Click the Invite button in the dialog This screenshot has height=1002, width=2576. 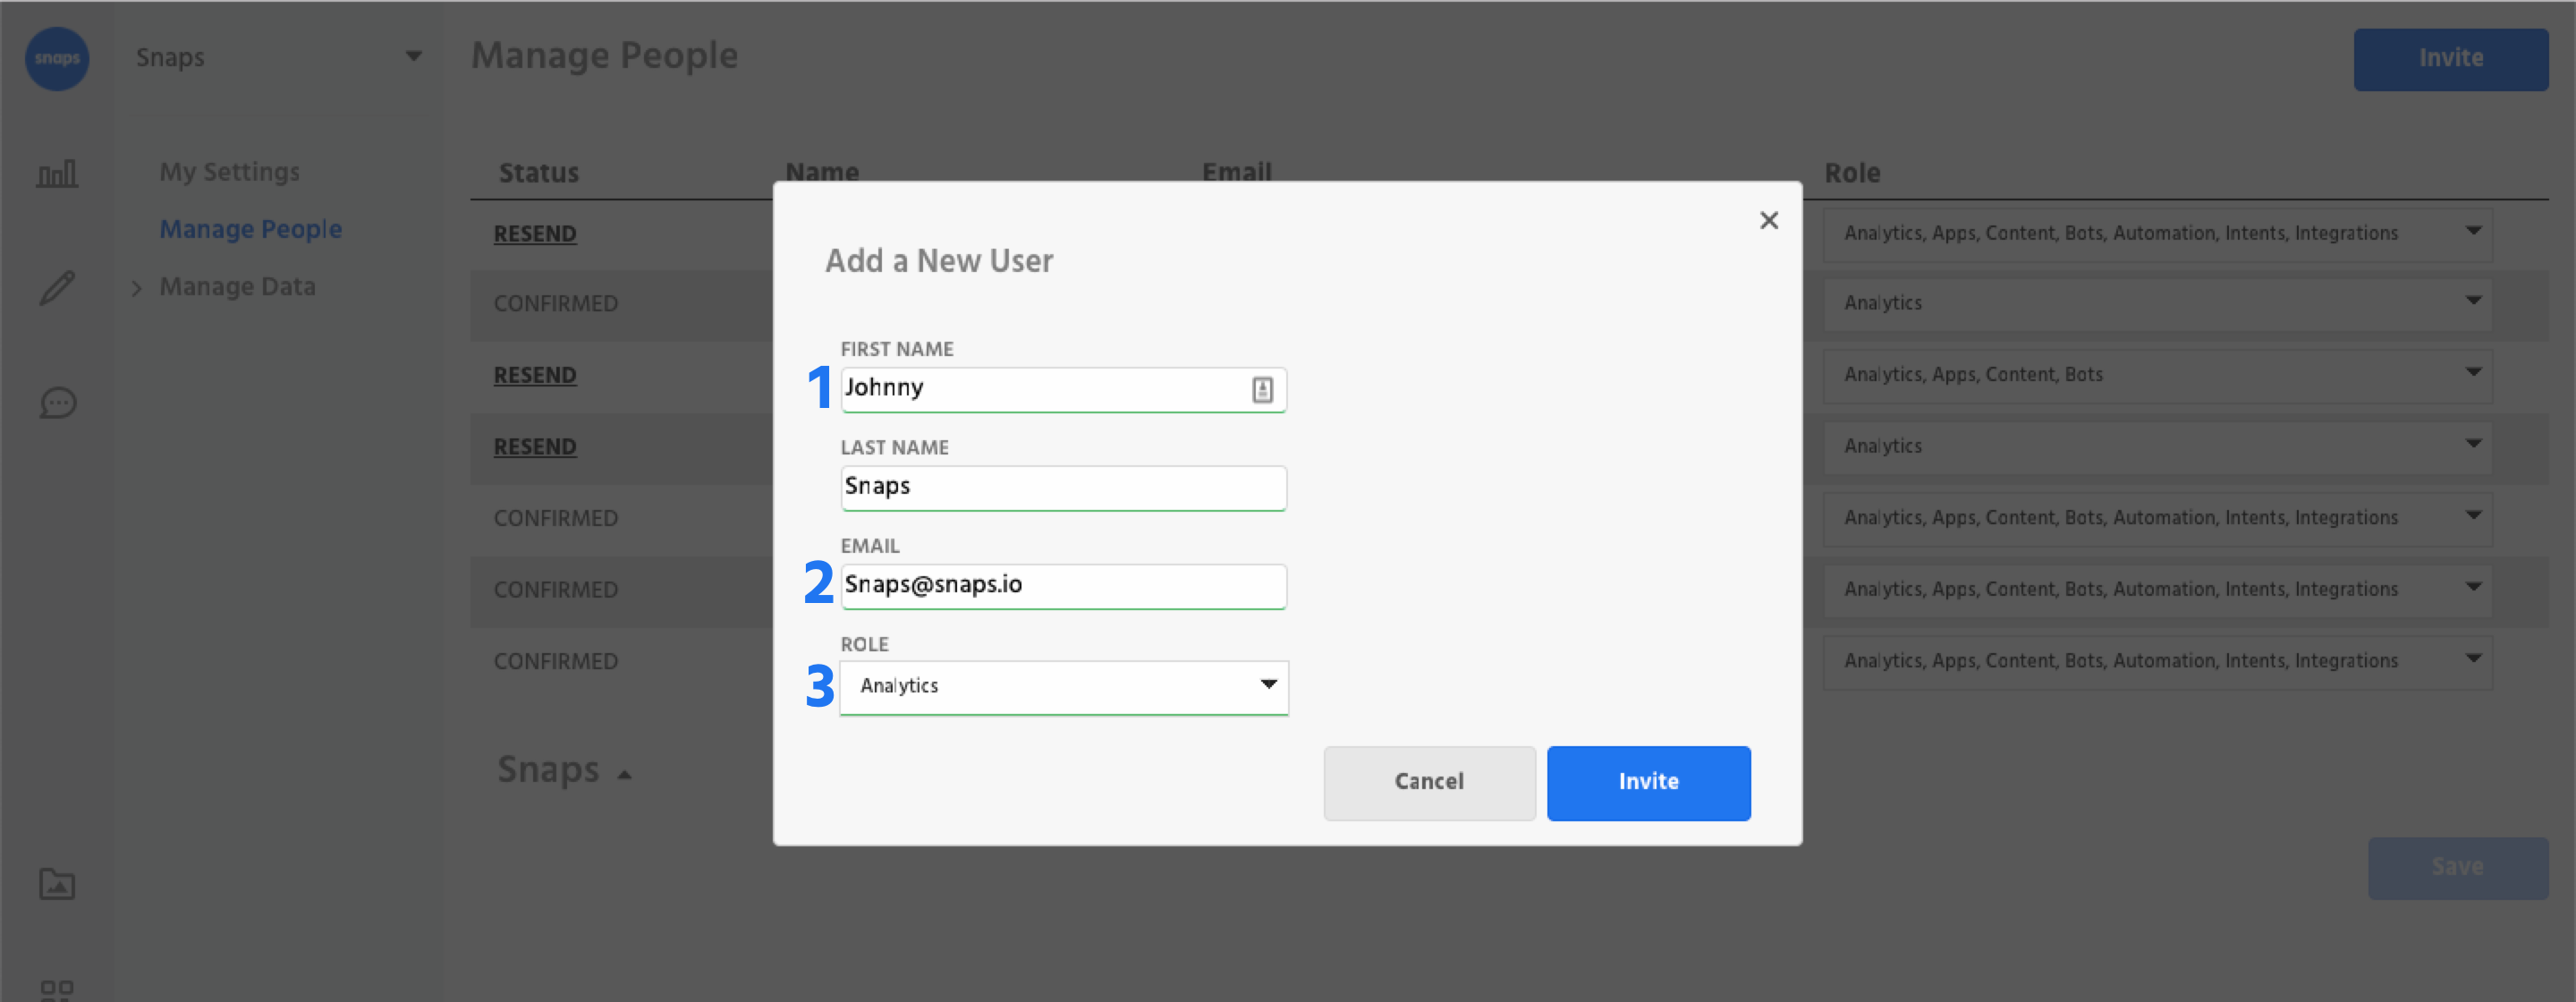1648,783
